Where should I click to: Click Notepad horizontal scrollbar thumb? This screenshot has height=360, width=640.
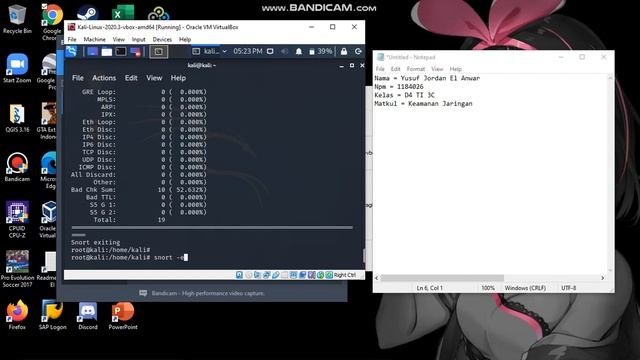(x=442, y=278)
